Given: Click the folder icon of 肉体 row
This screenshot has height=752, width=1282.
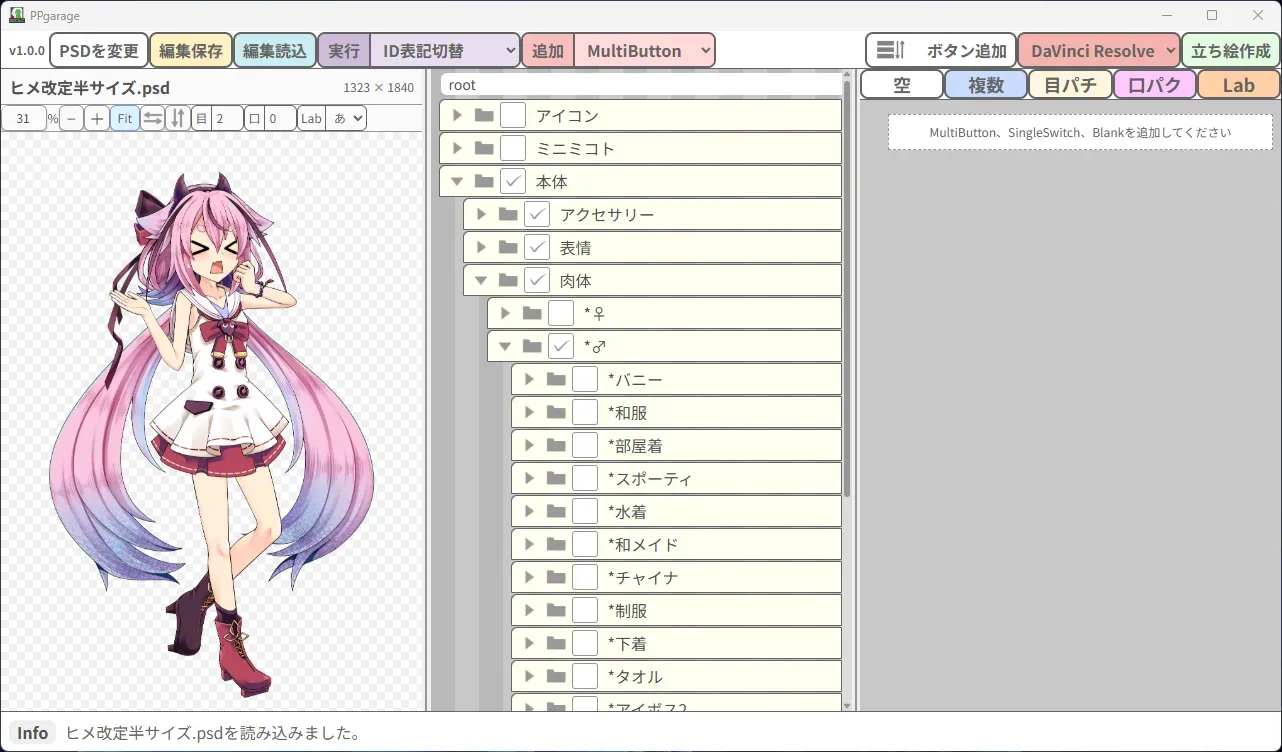Looking at the screenshot, I should (x=509, y=280).
